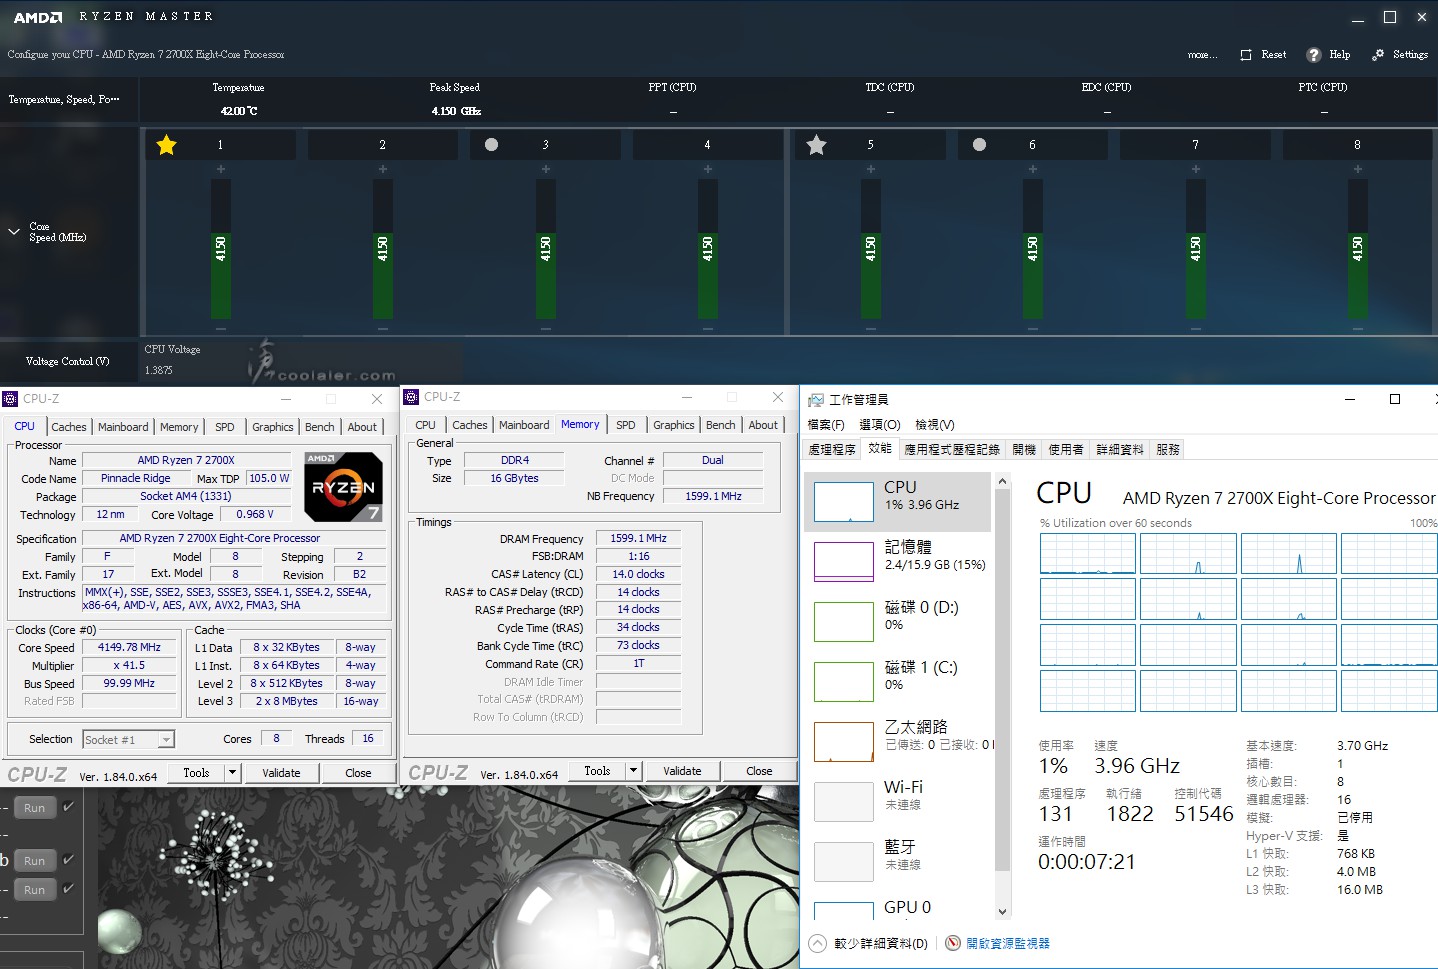Click the Task Manager title bar icon
This screenshot has width=1438, height=969.
pyautogui.click(x=816, y=399)
